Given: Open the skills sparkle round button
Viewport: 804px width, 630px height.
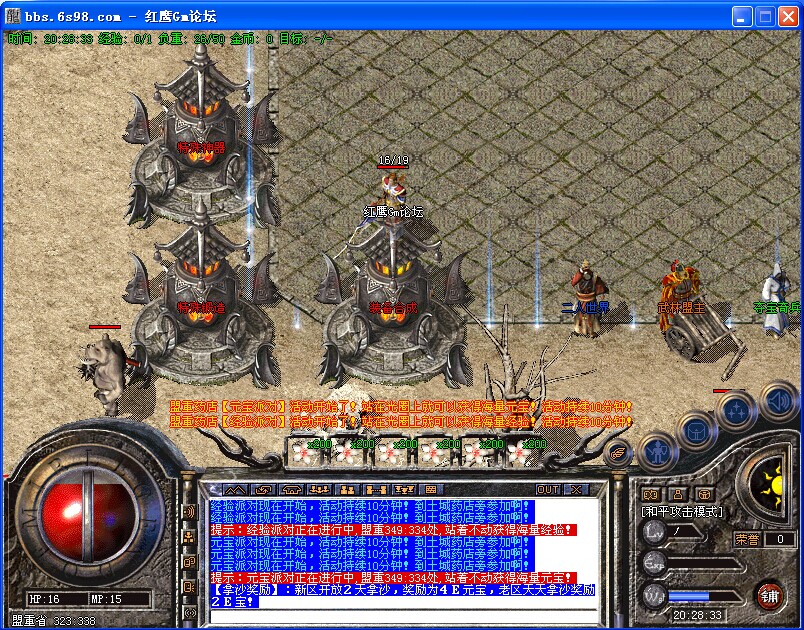Looking at the screenshot, I should pyautogui.click(x=736, y=412).
